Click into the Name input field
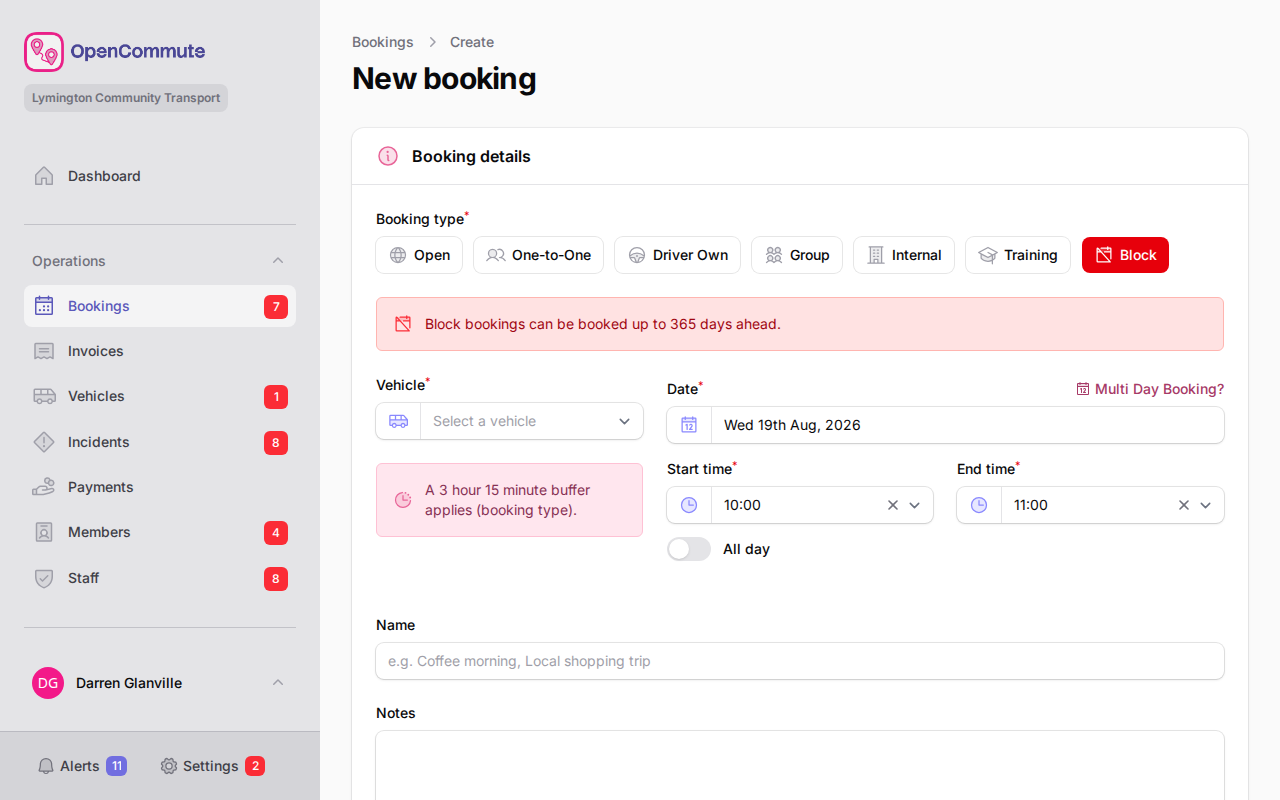The width and height of the screenshot is (1280, 800). (800, 661)
